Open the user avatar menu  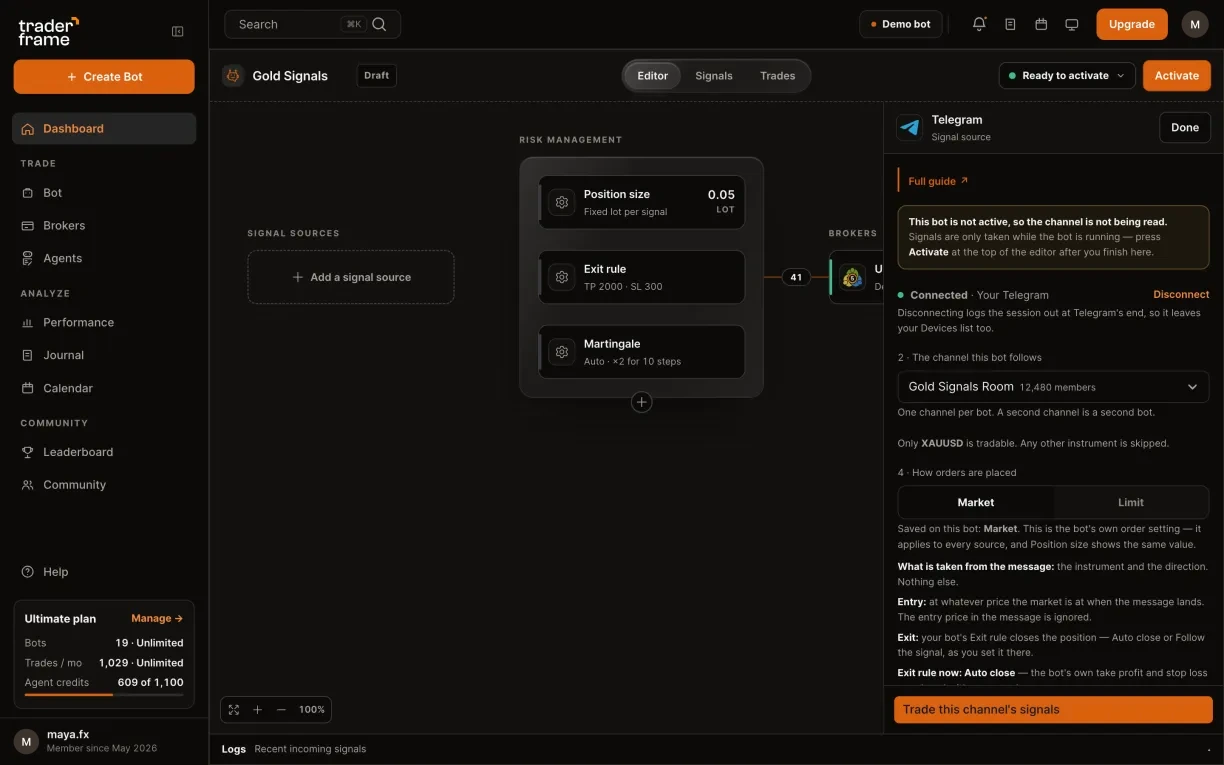pos(1195,24)
